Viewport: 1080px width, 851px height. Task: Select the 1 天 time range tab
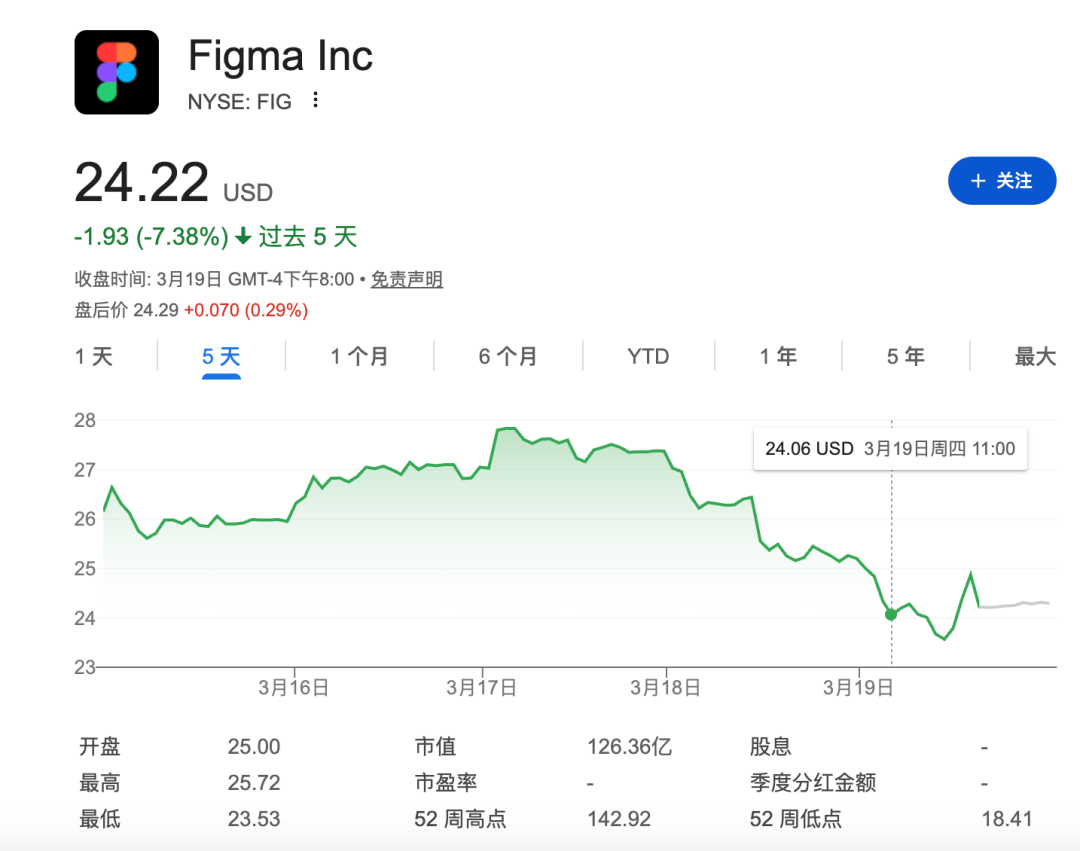94,357
